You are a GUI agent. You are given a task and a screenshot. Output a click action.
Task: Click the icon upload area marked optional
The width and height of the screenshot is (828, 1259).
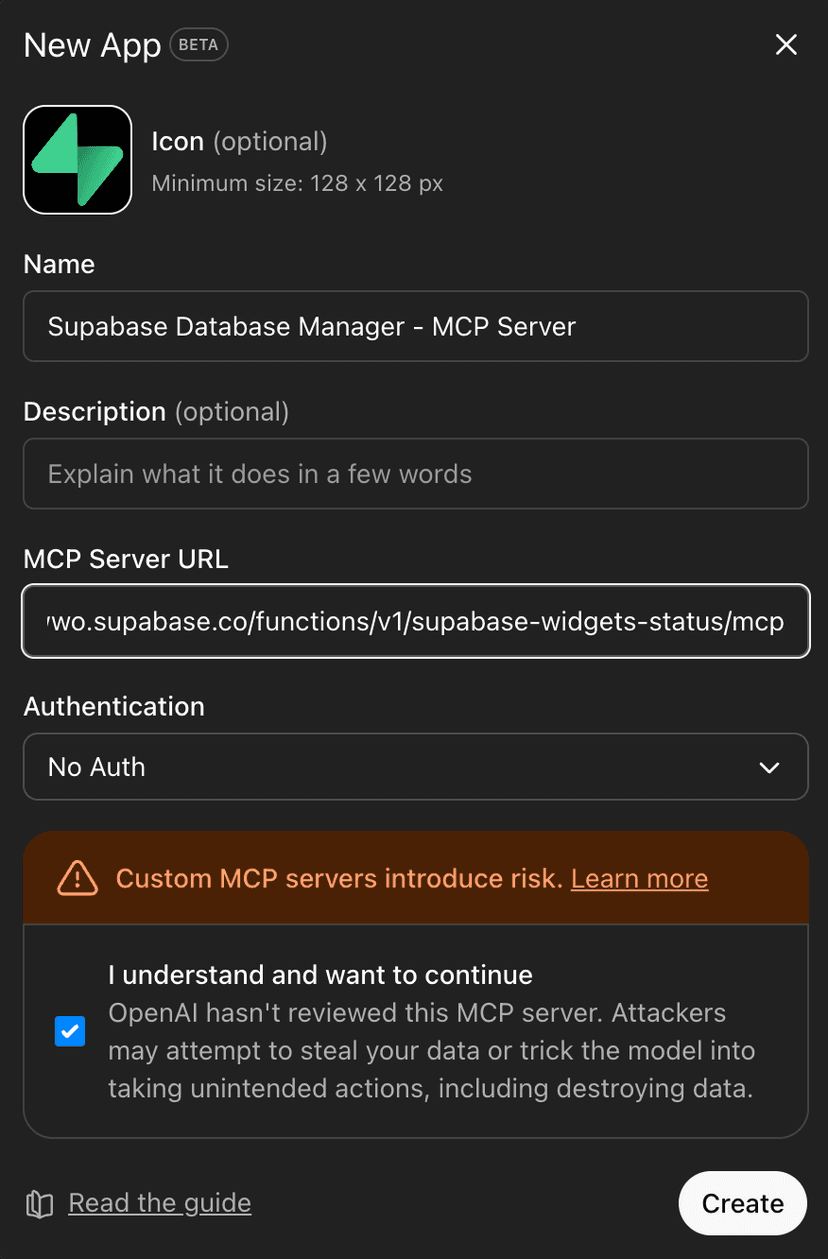pyautogui.click(x=77, y=160)
